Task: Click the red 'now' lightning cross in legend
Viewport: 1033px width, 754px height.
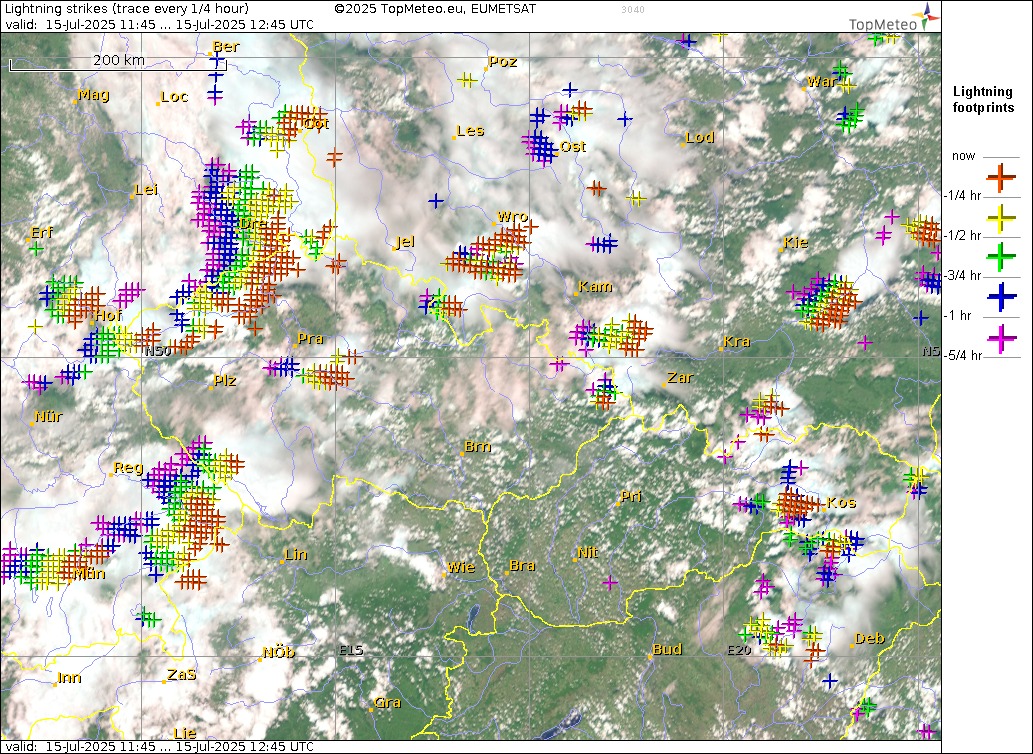Action: pyautogui.click(x=1001, y=176)
